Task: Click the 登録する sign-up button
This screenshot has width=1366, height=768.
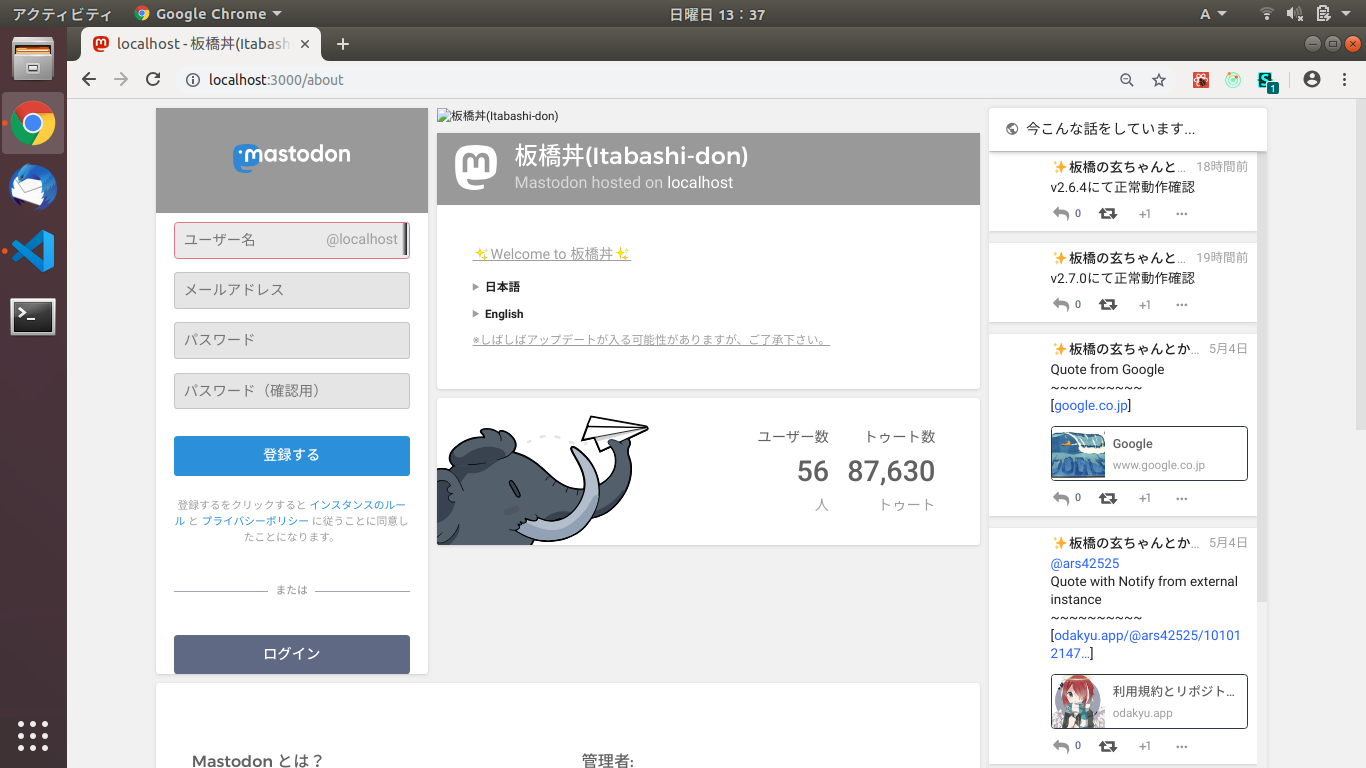Action: click(291, 455)
